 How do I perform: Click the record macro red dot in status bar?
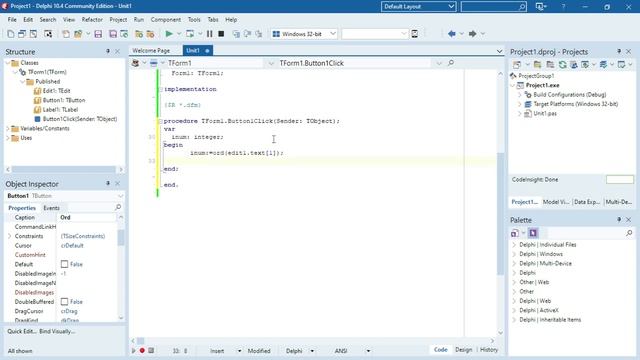coord(142,350)
